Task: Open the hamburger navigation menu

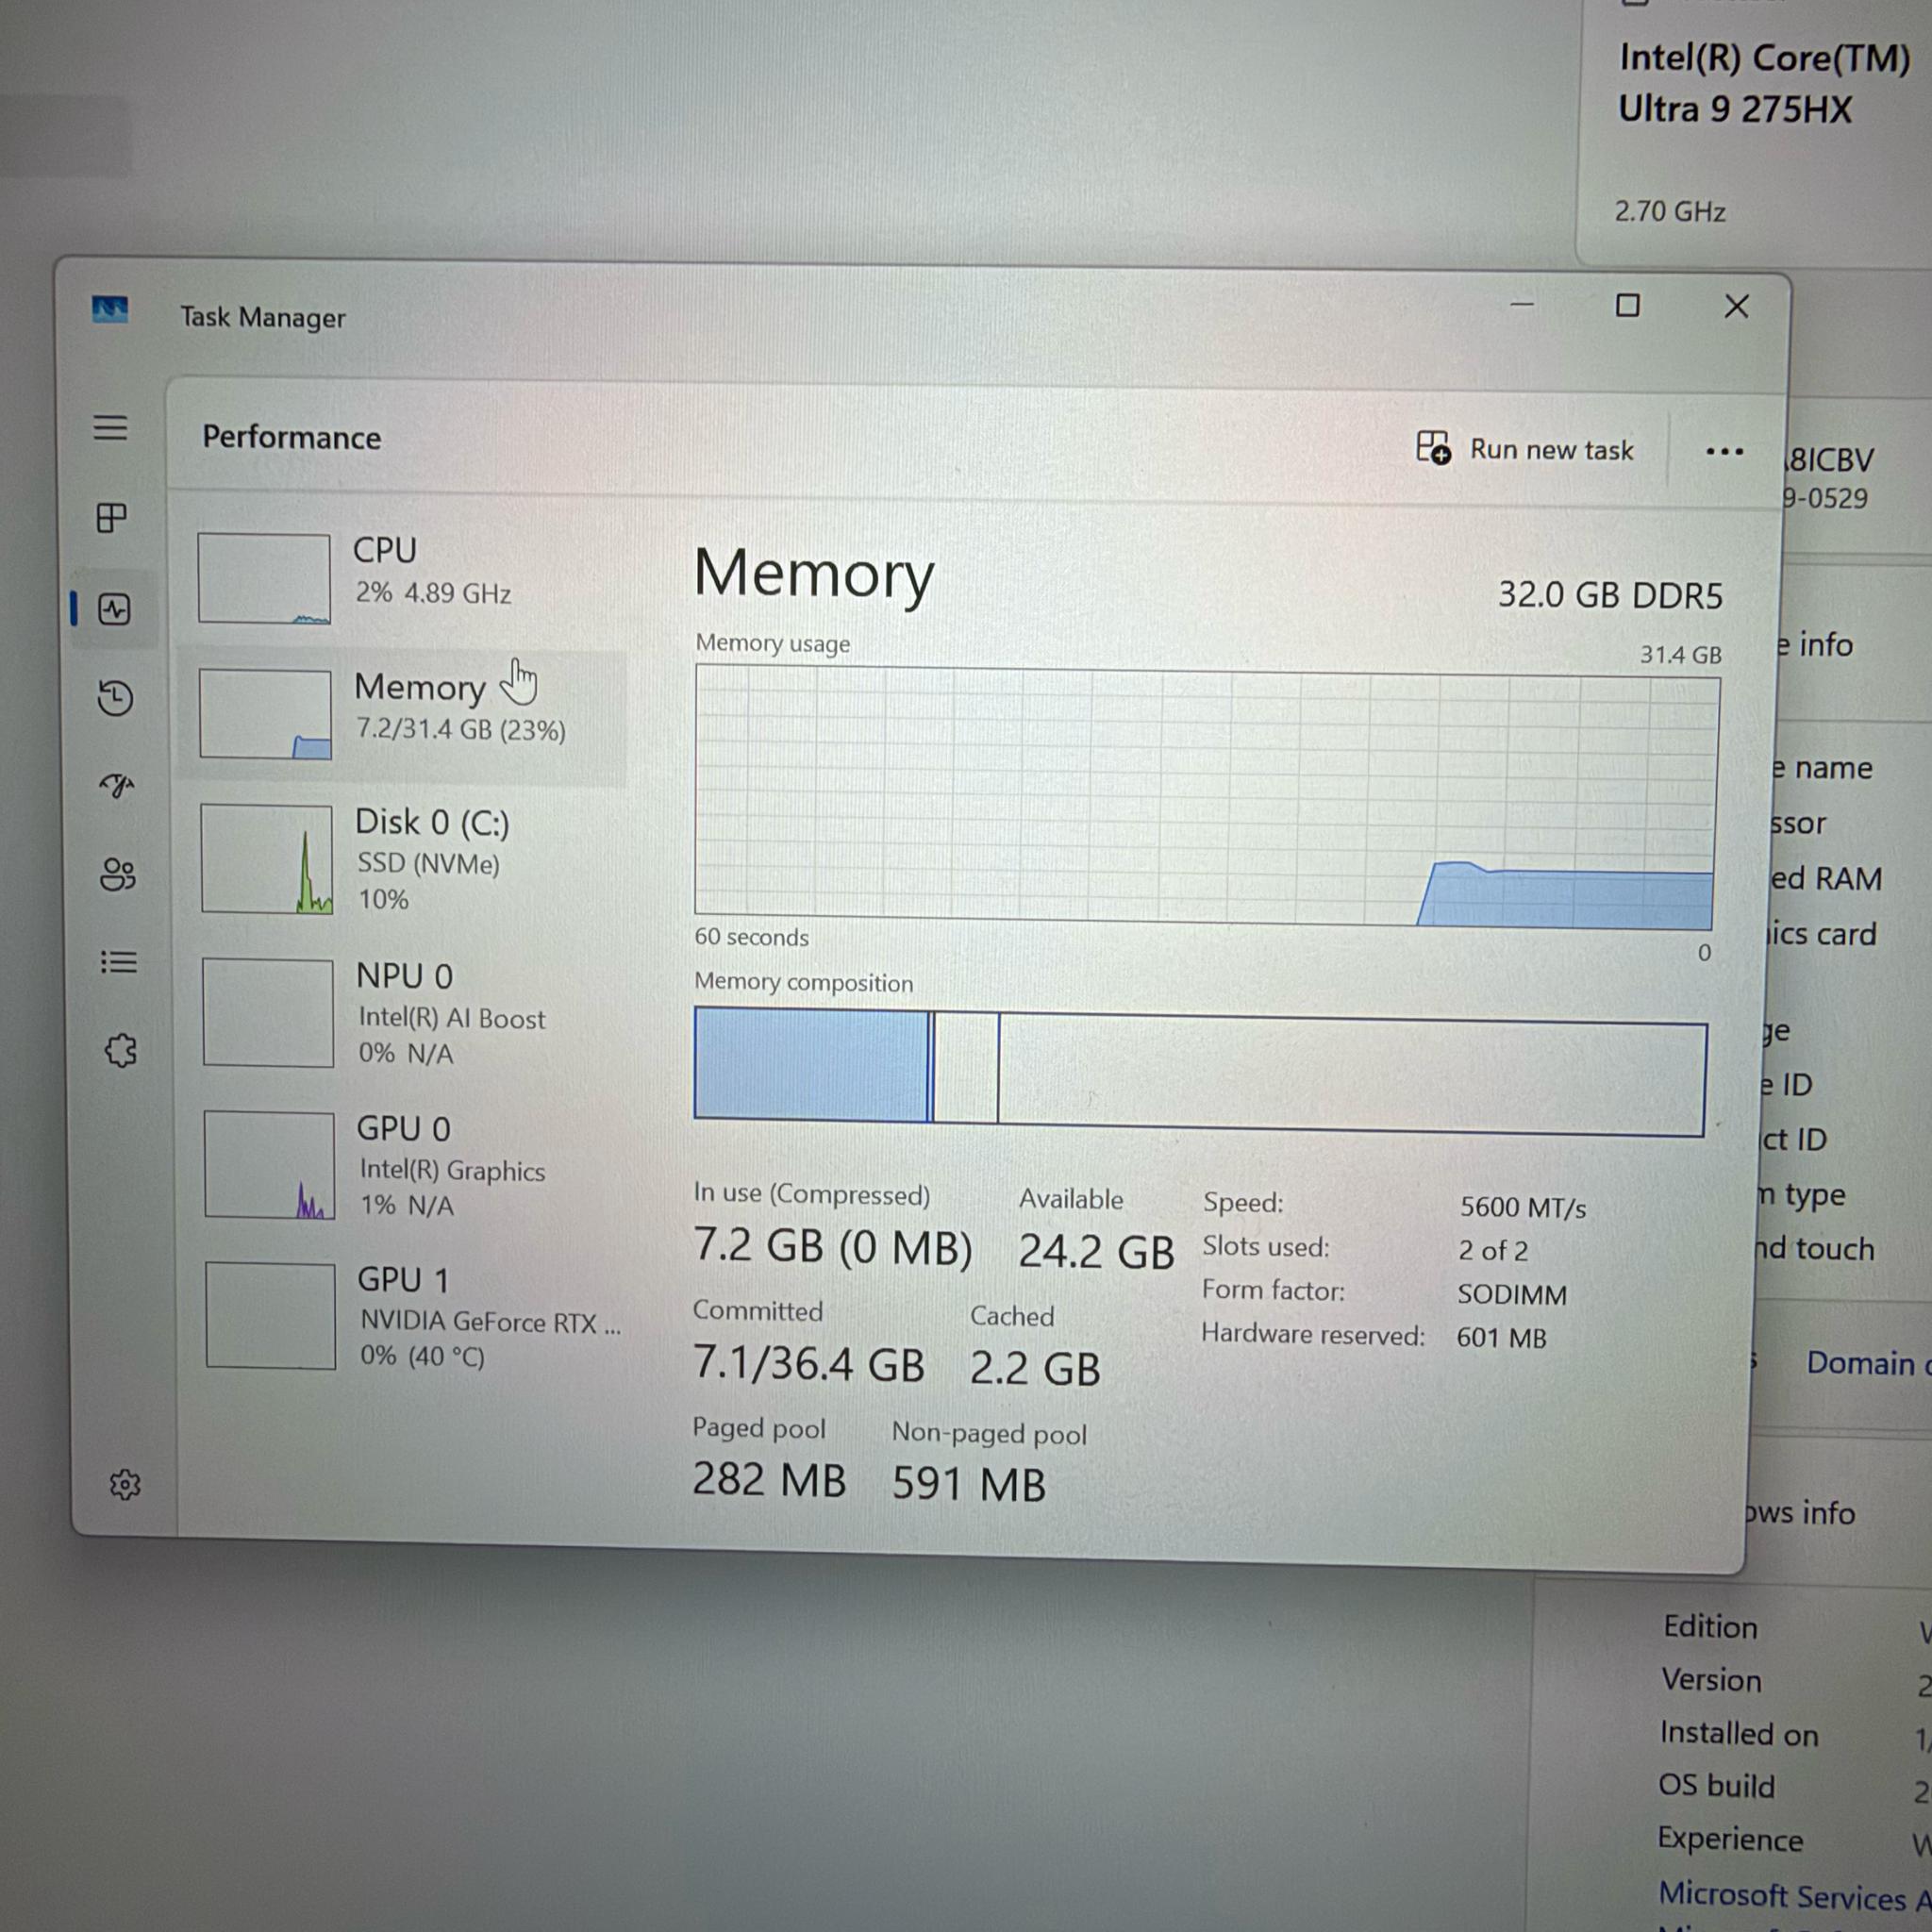Action: click(x=111, y=428)
